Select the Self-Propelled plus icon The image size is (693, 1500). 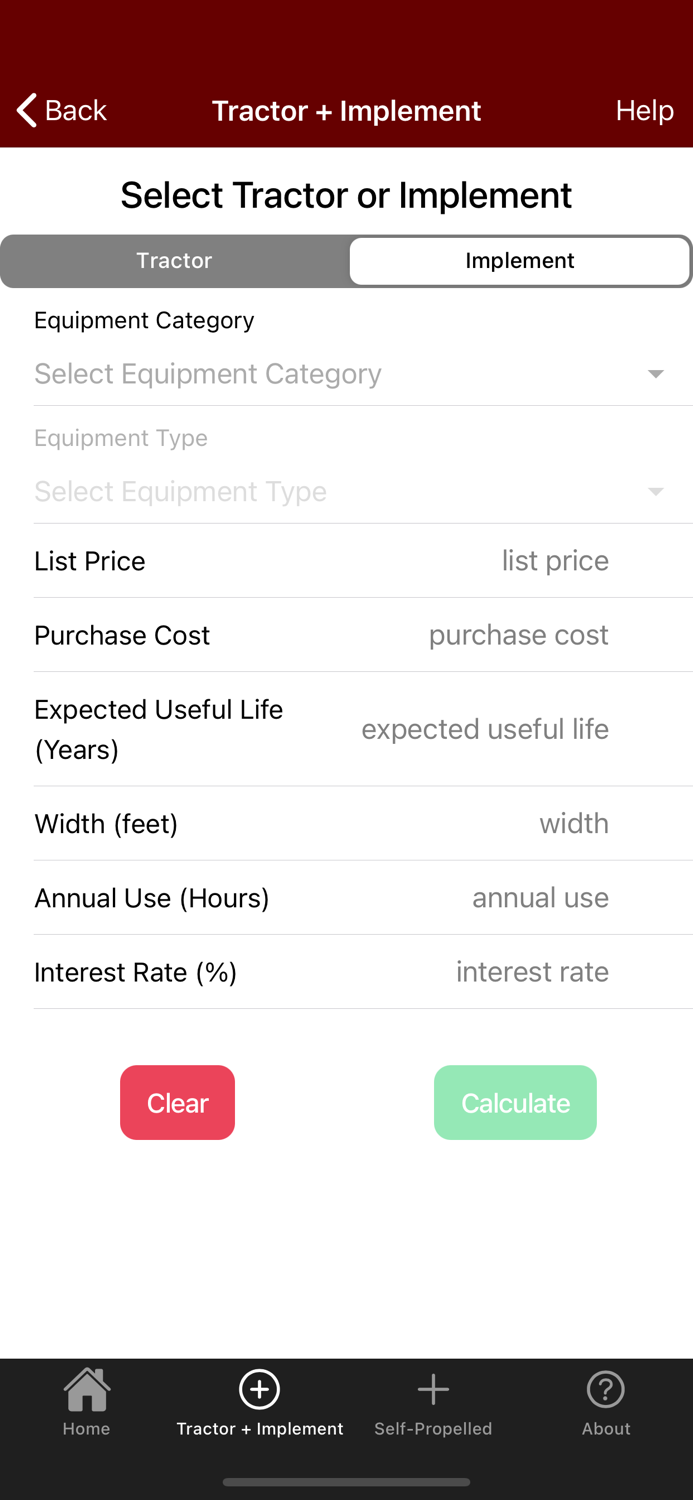click(433, 1389)
